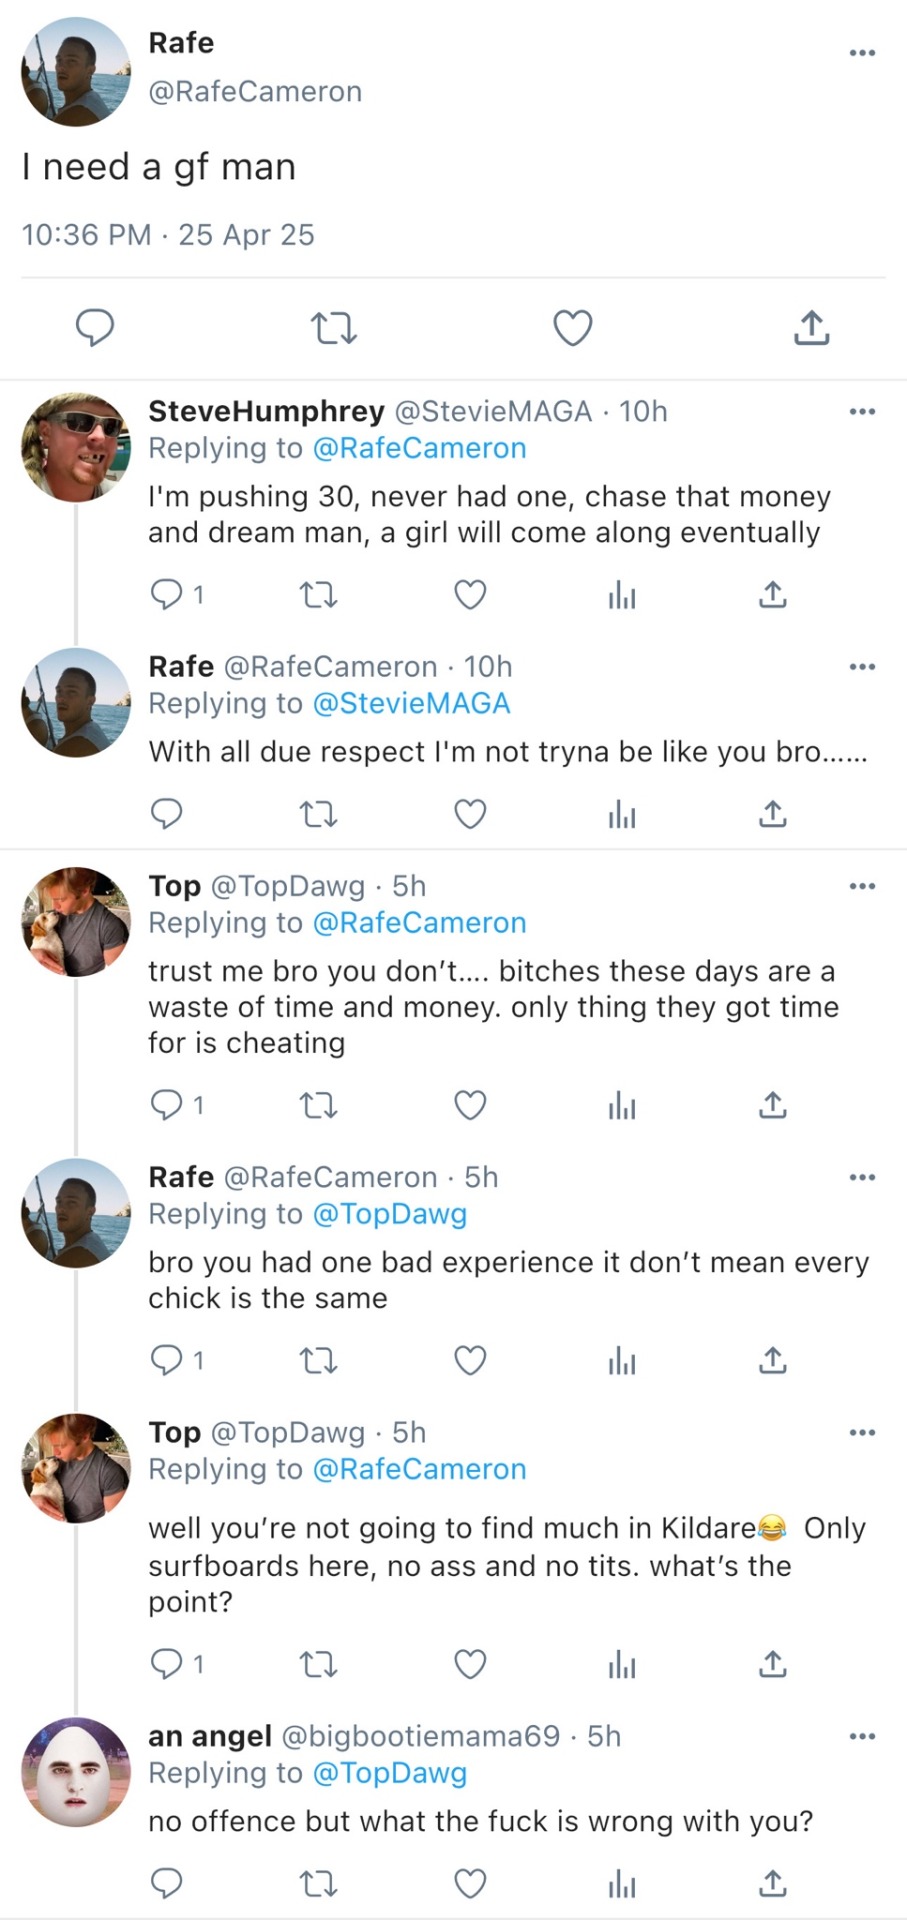The image size is (907, 1920).
Task: Open an angel's egg avatar profile
Action: [76, 1772]
